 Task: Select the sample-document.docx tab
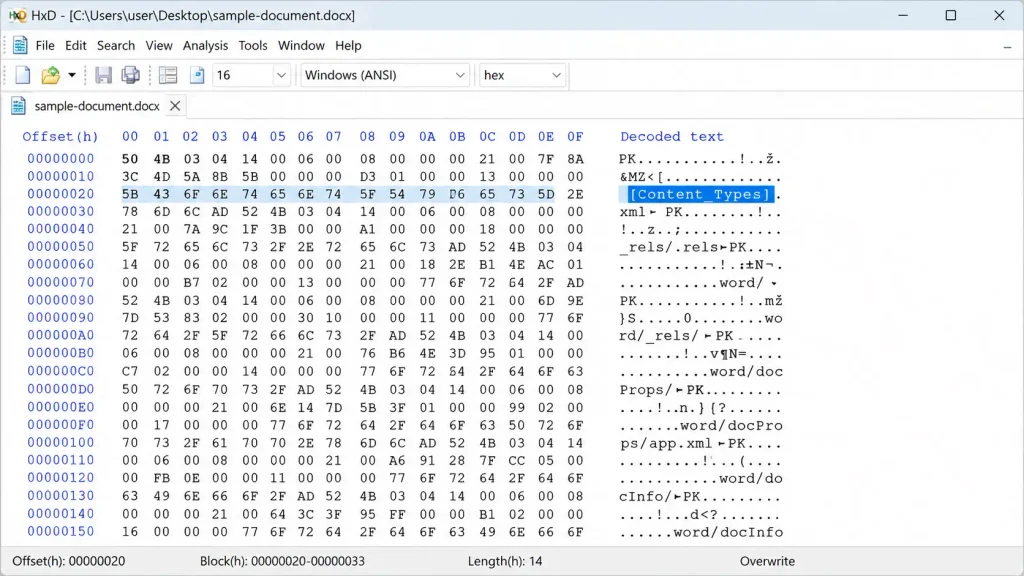[97, 106]
